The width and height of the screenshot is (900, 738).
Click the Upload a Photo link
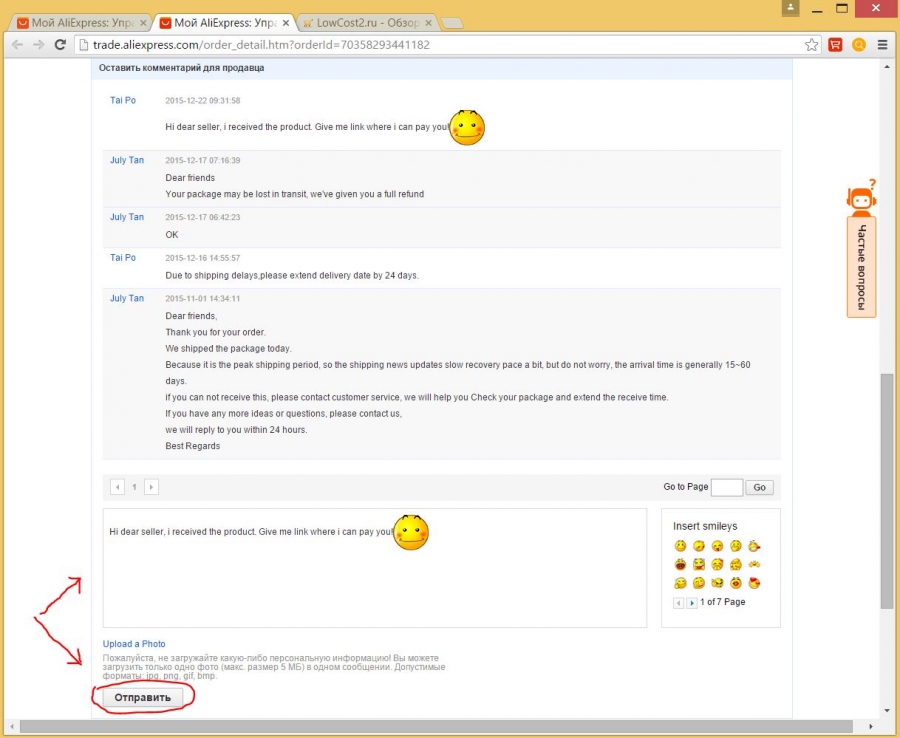click(134, 644)
